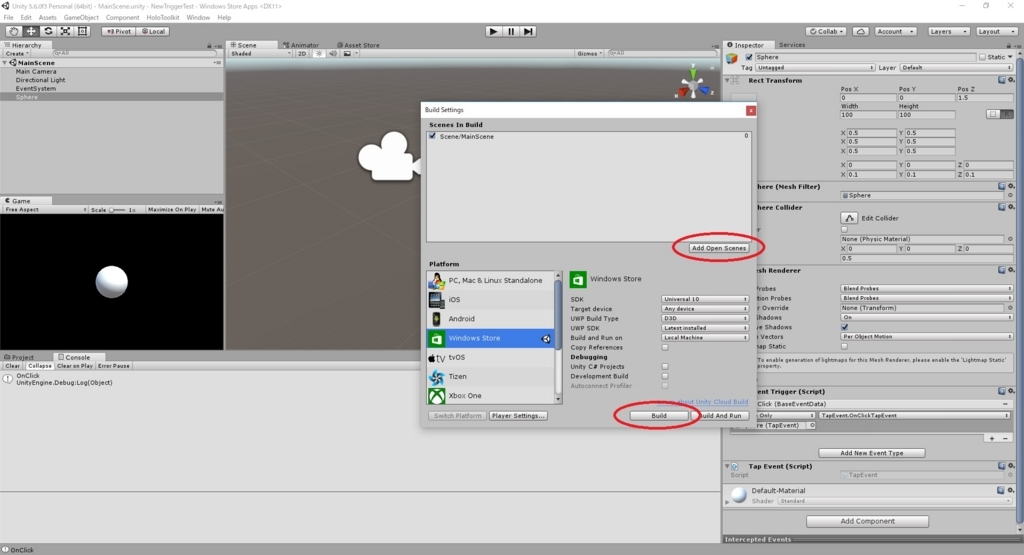Click the Android platform icon

(436, 319)
